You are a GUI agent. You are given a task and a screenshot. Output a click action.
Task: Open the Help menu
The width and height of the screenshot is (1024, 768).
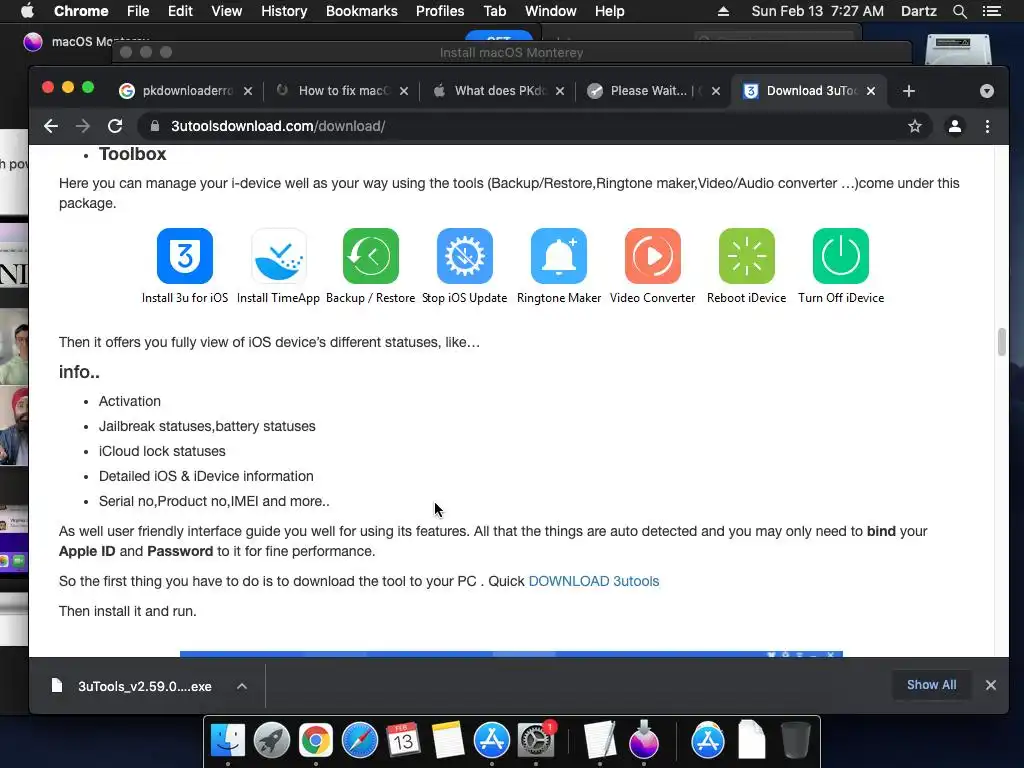click(609, 11)
